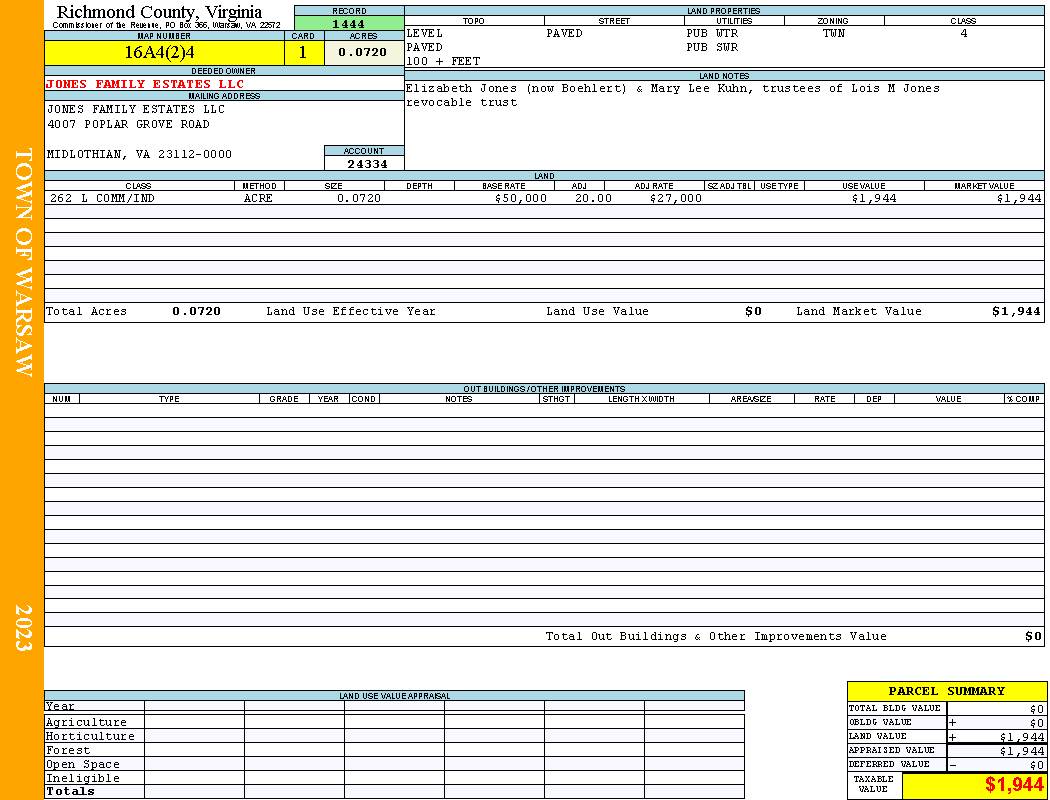Select deeded owner JONES FAMILY ESTATES LLC

(x=145, y=84)
